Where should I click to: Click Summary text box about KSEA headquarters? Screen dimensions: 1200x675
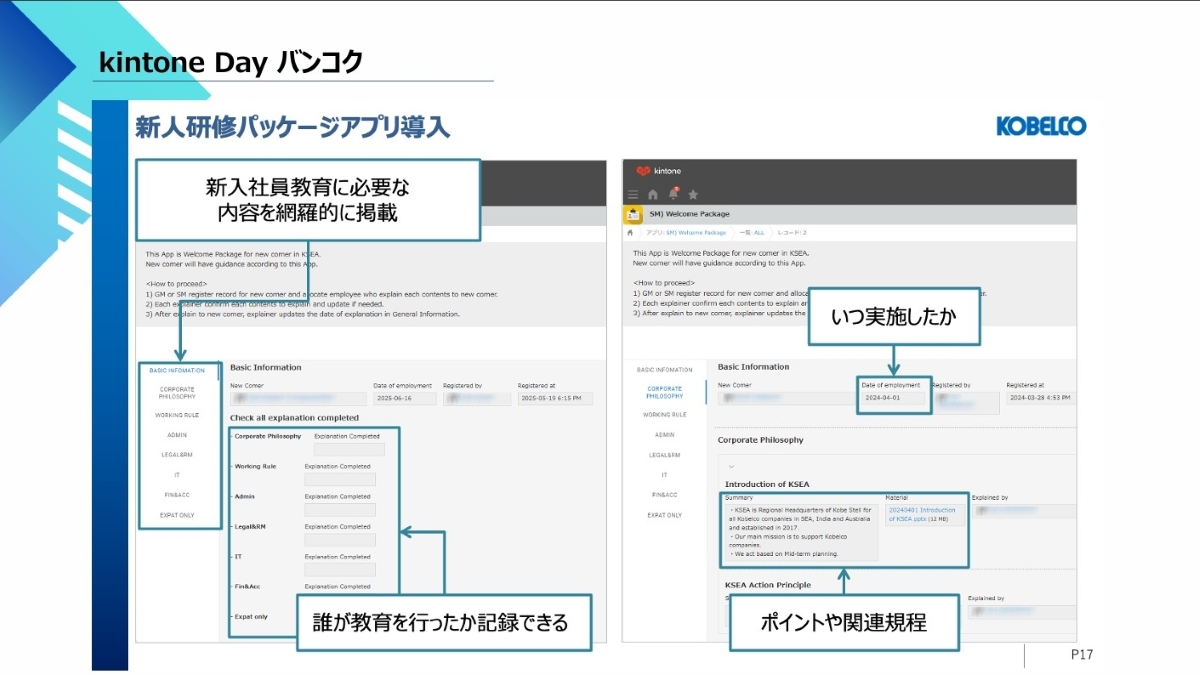(802, 531)
